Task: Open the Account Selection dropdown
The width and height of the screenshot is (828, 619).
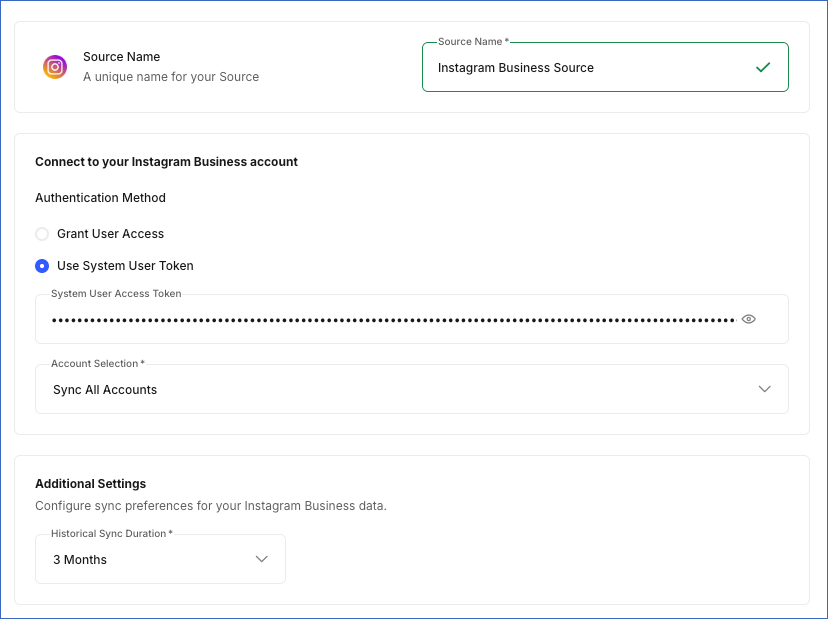Action: click(412, 389)
